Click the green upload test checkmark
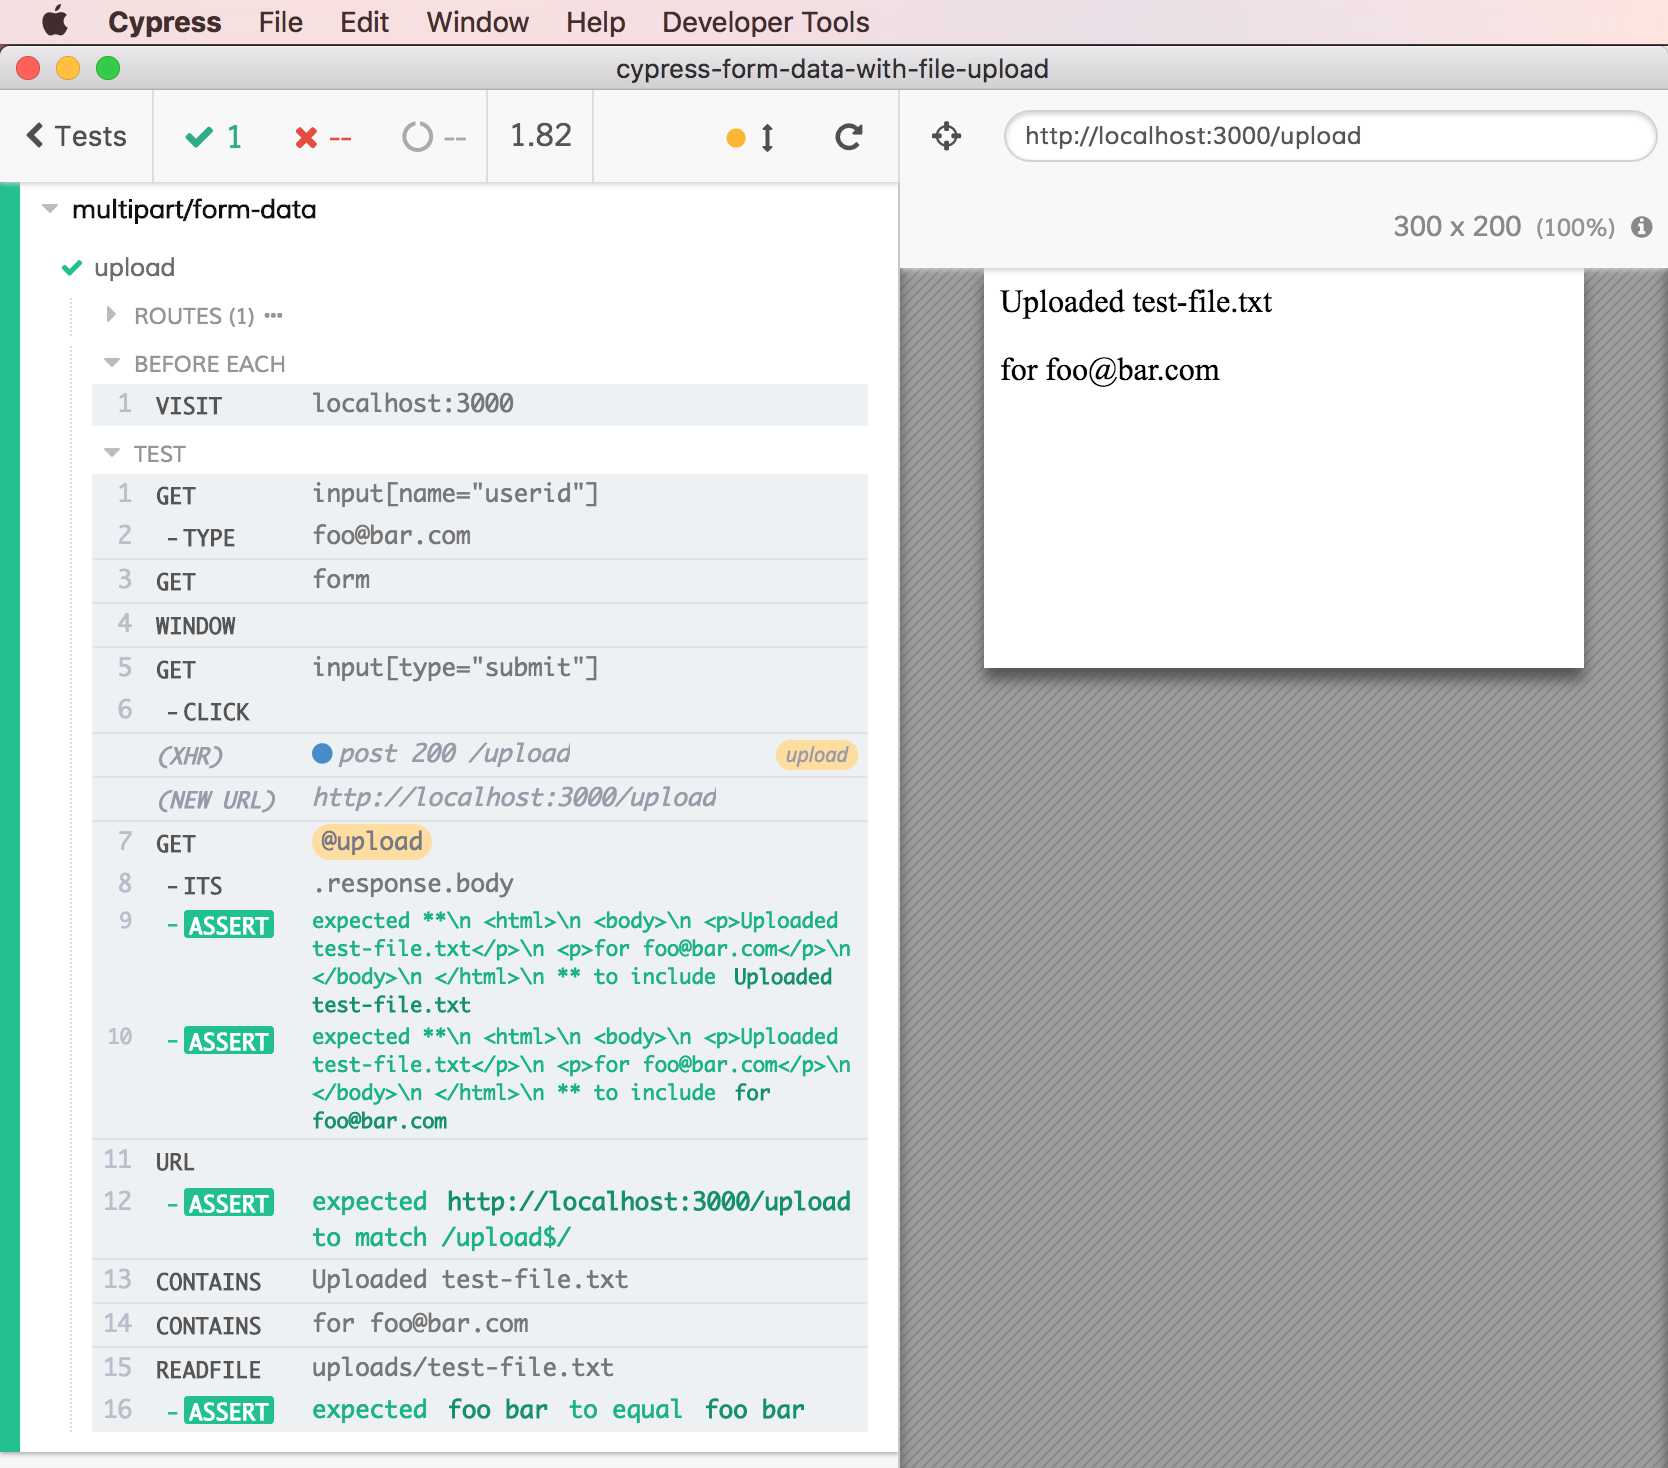 point(72,267)
